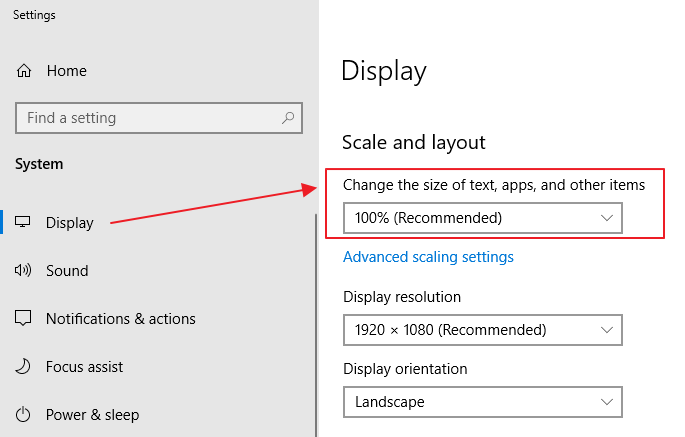Screen dimensions: 685x437
Task: Click the search magnifier icon
Action: [288, 118]
